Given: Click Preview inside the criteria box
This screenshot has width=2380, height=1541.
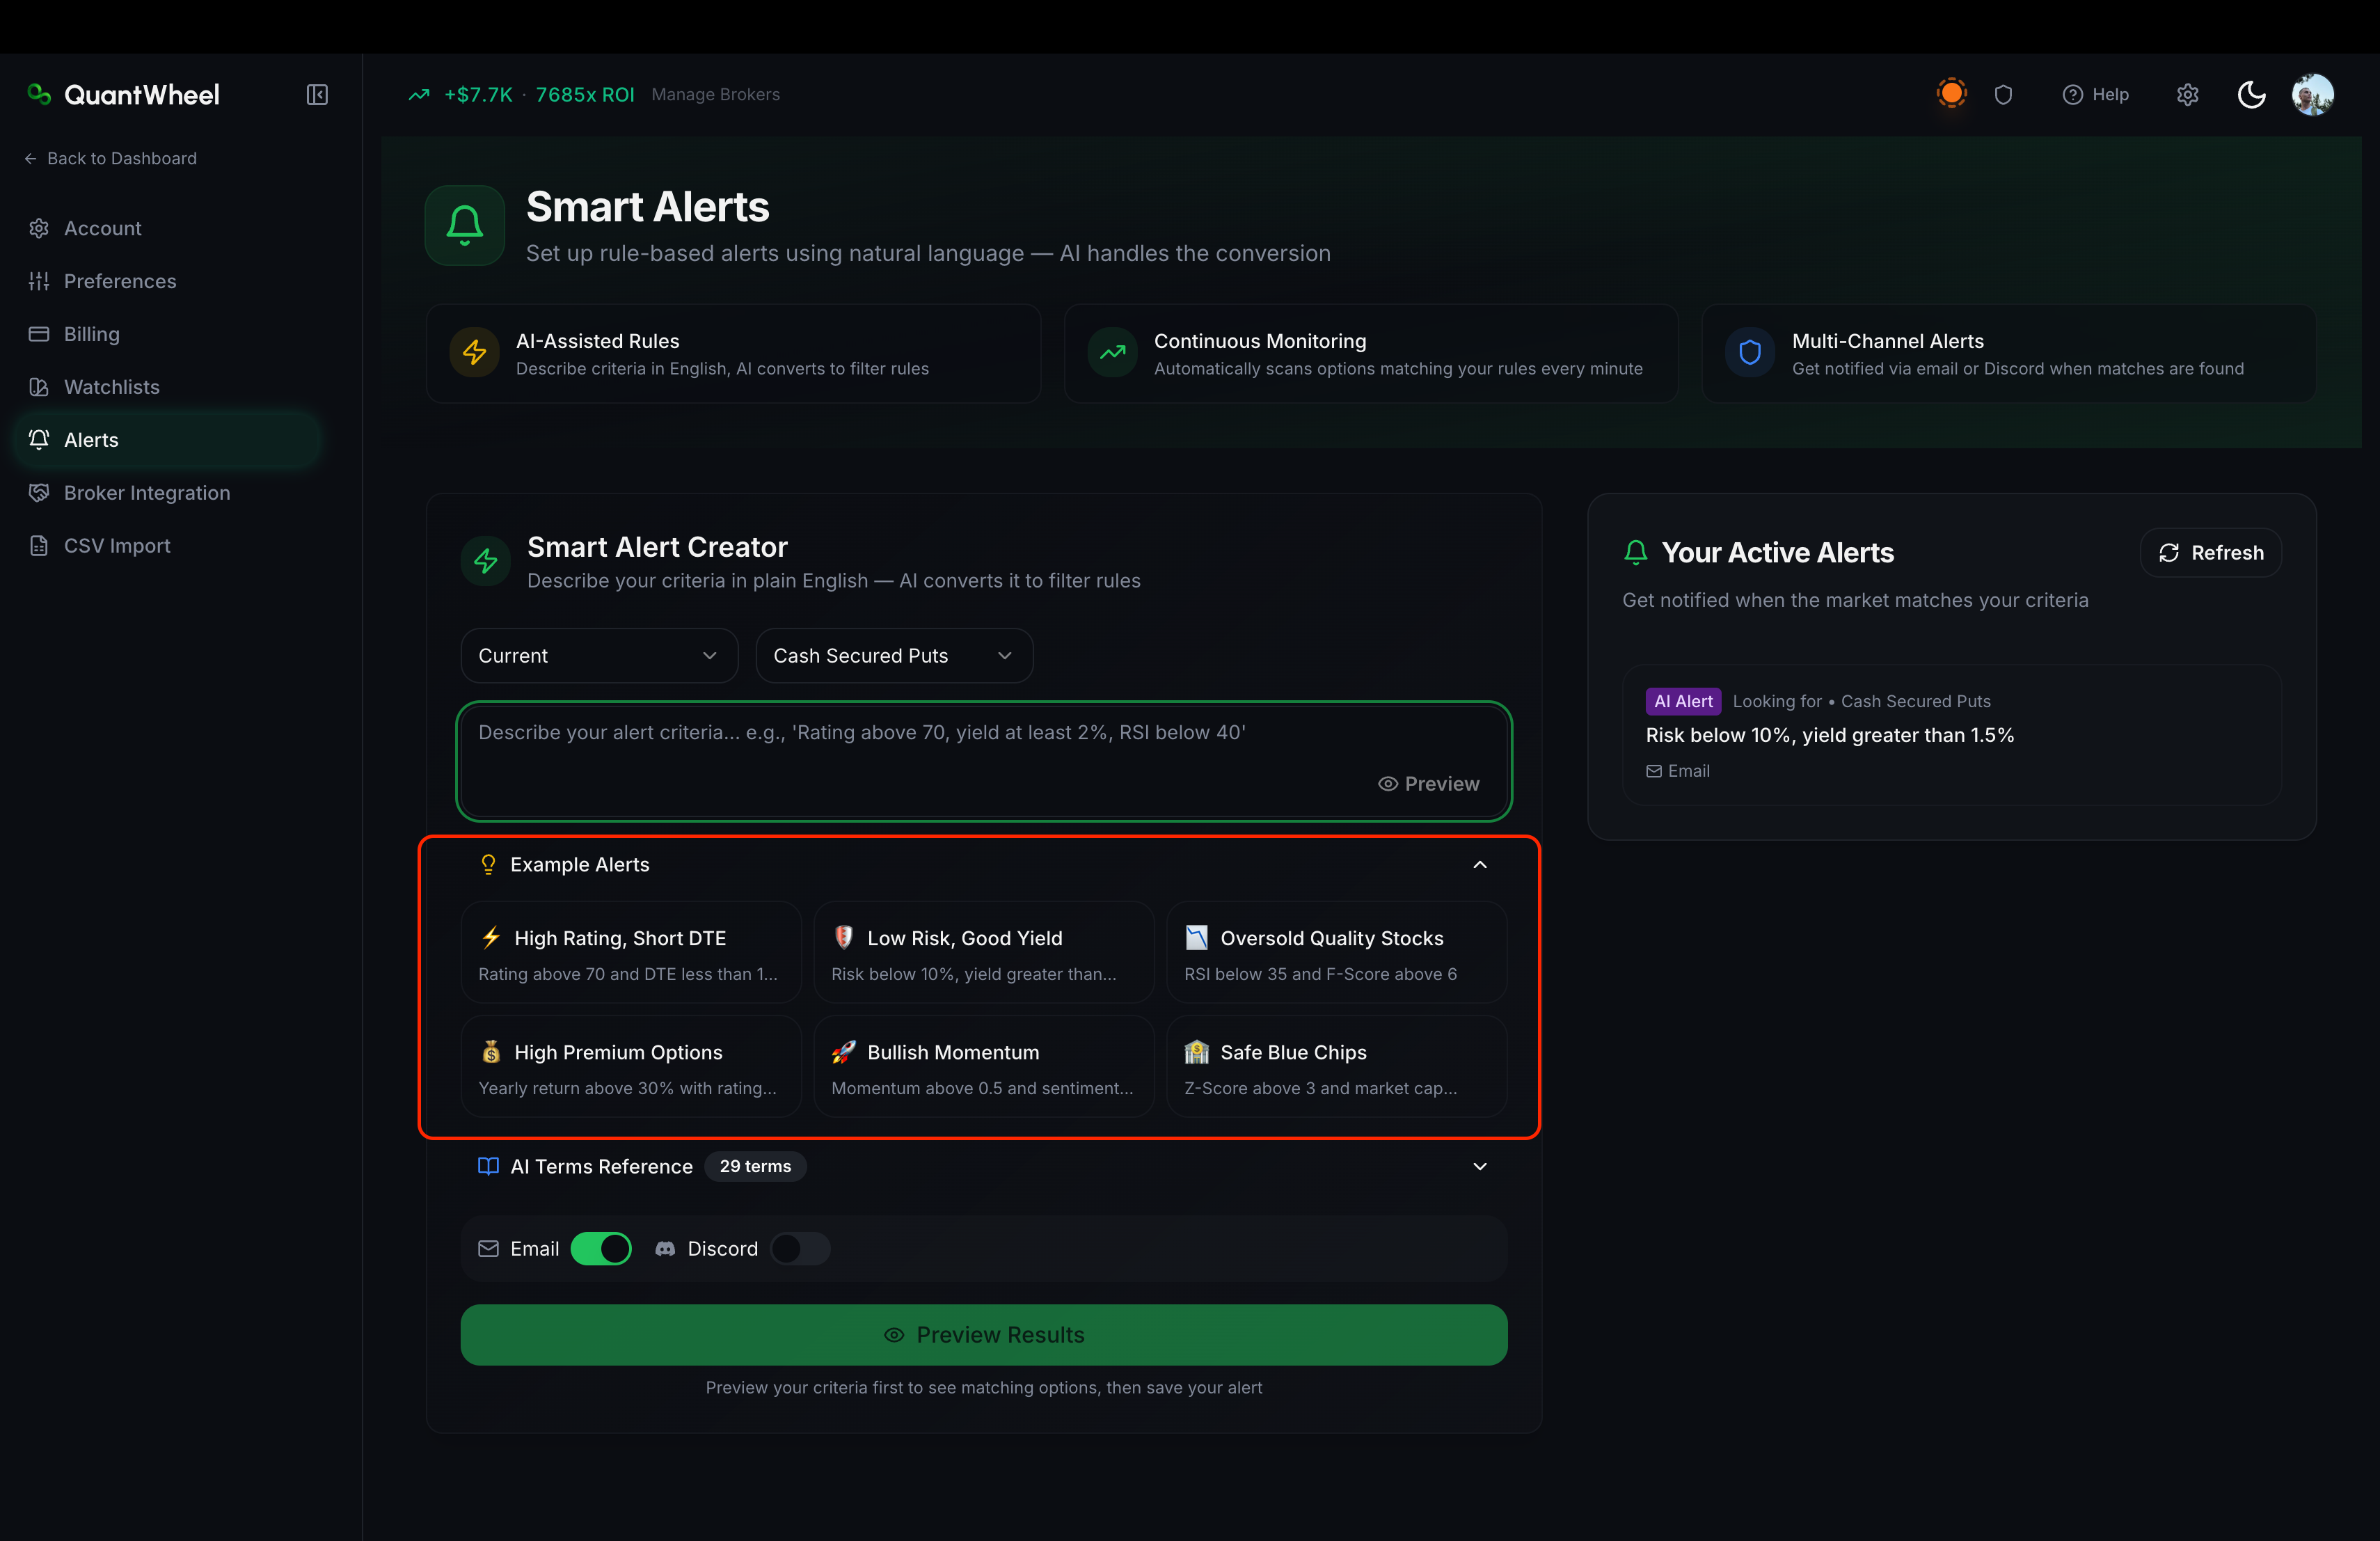Looking at the screenshot, I should tap(1428, 784).
